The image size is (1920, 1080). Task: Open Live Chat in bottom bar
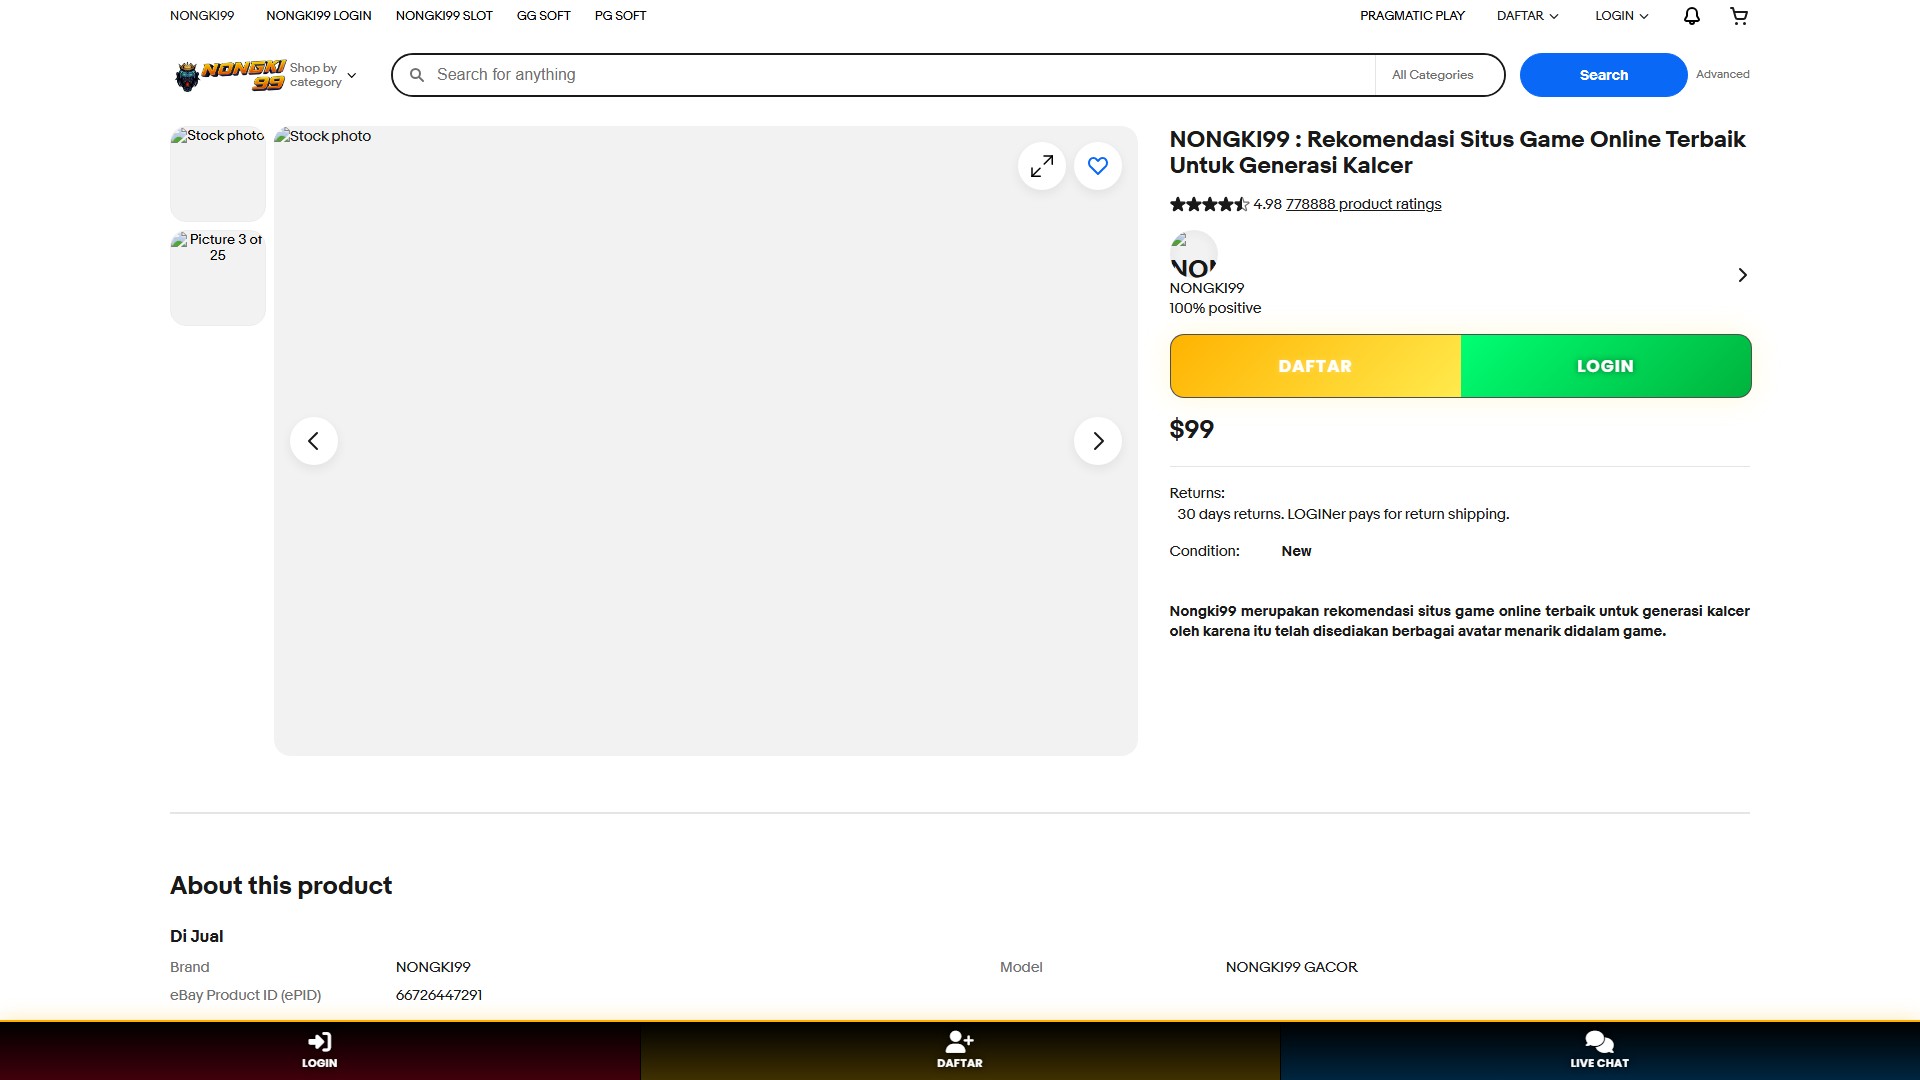(1599, 1049)
